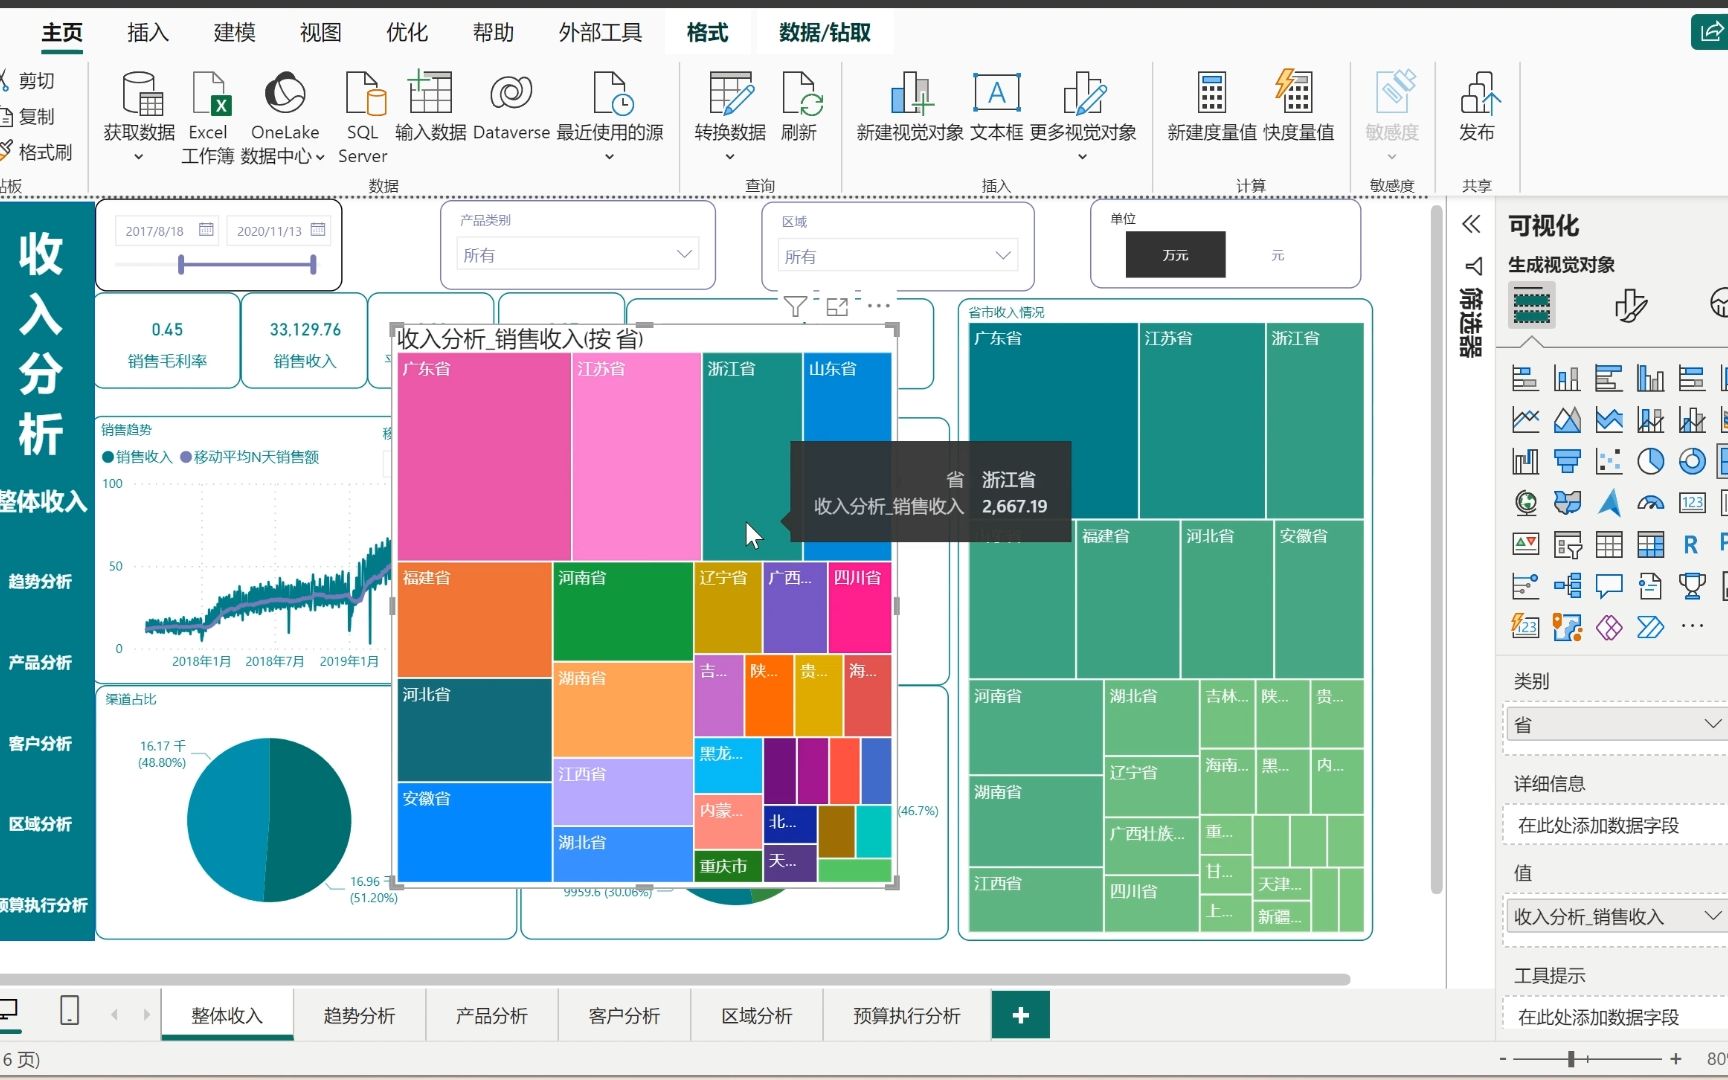Viewport: 1728px width, 1080px height.
Task: Select the scatter chart visual type
Action: pos(1609,461)
